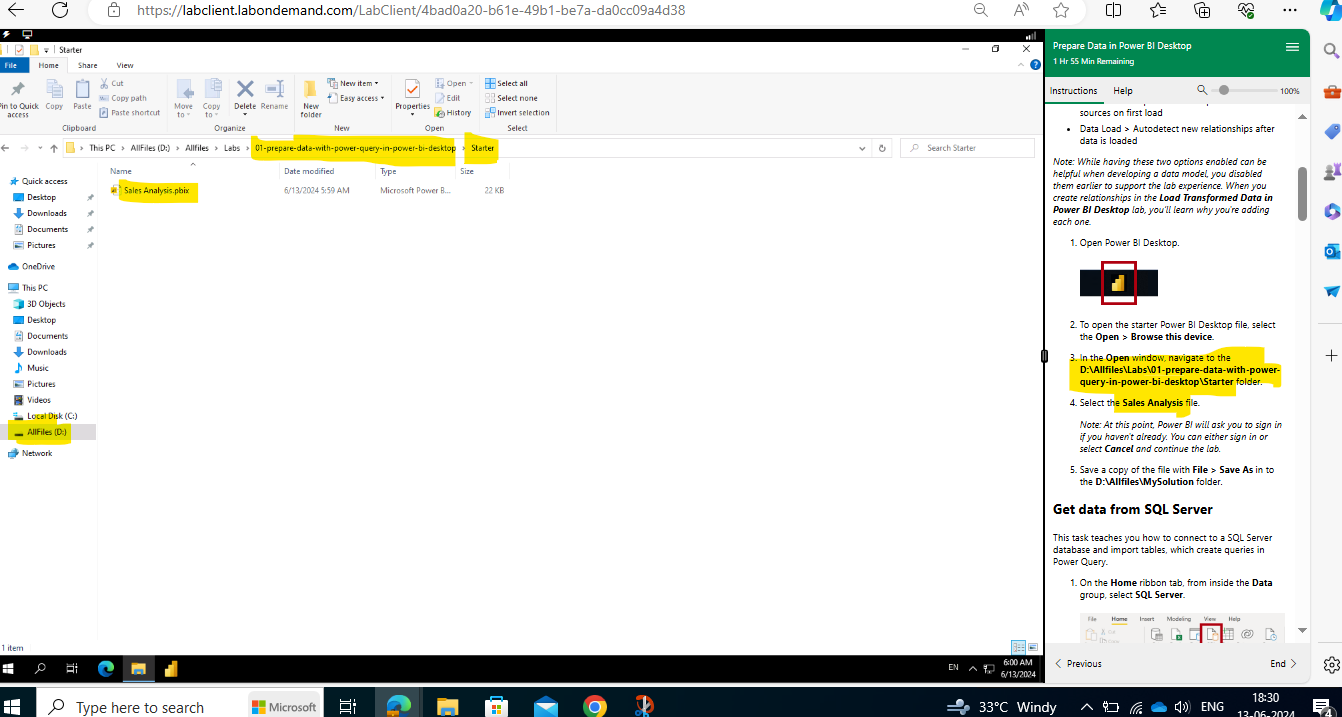Click the search icon in VM taskbar
The image size is (1342, 717).
click(x=40, y=668)
